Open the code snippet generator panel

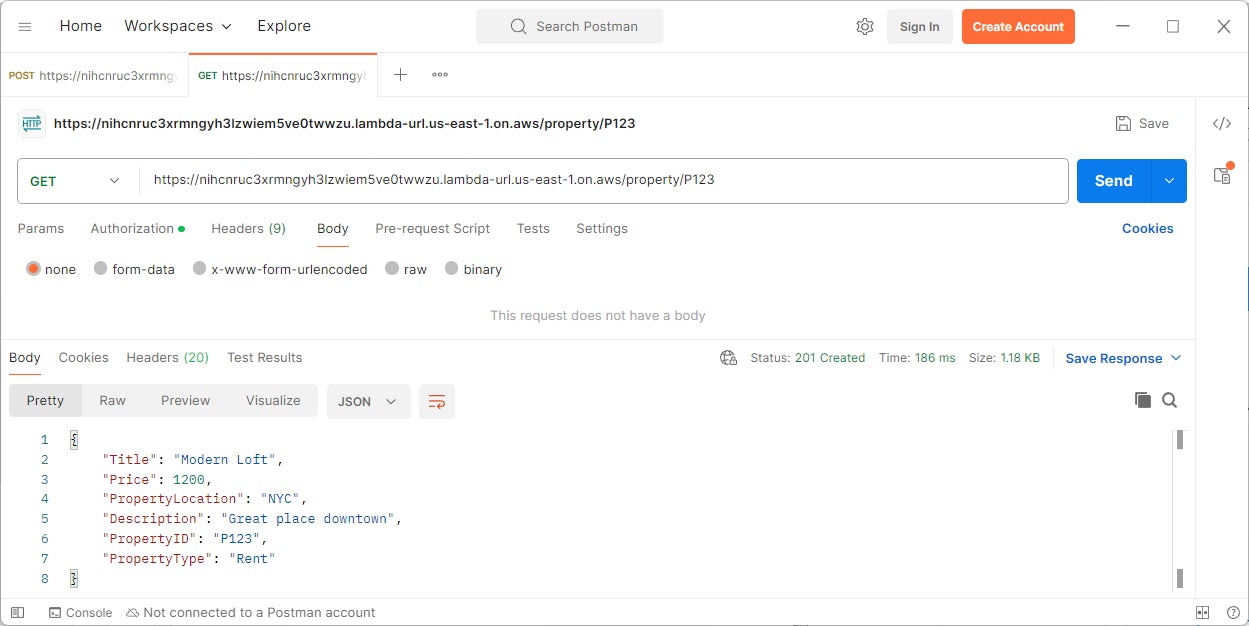click(1221, 123)
